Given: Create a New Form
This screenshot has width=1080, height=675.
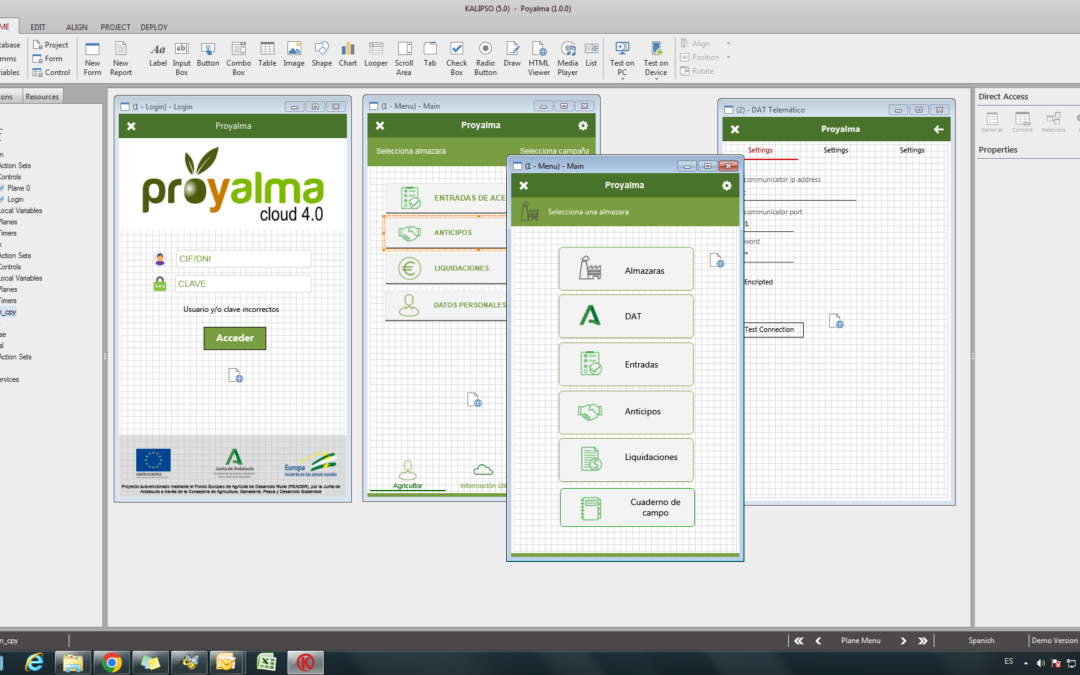Looking at the screenshot, I should [x=92, y=59].
